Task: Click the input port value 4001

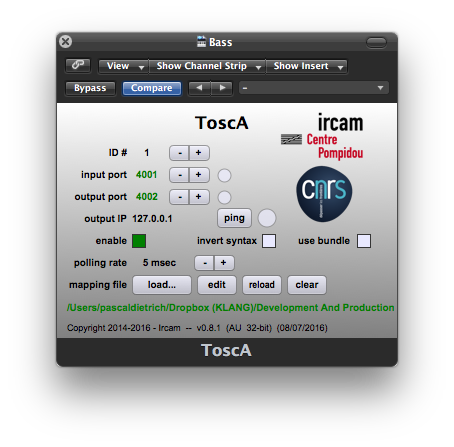Action: click(x=147, y=175)
